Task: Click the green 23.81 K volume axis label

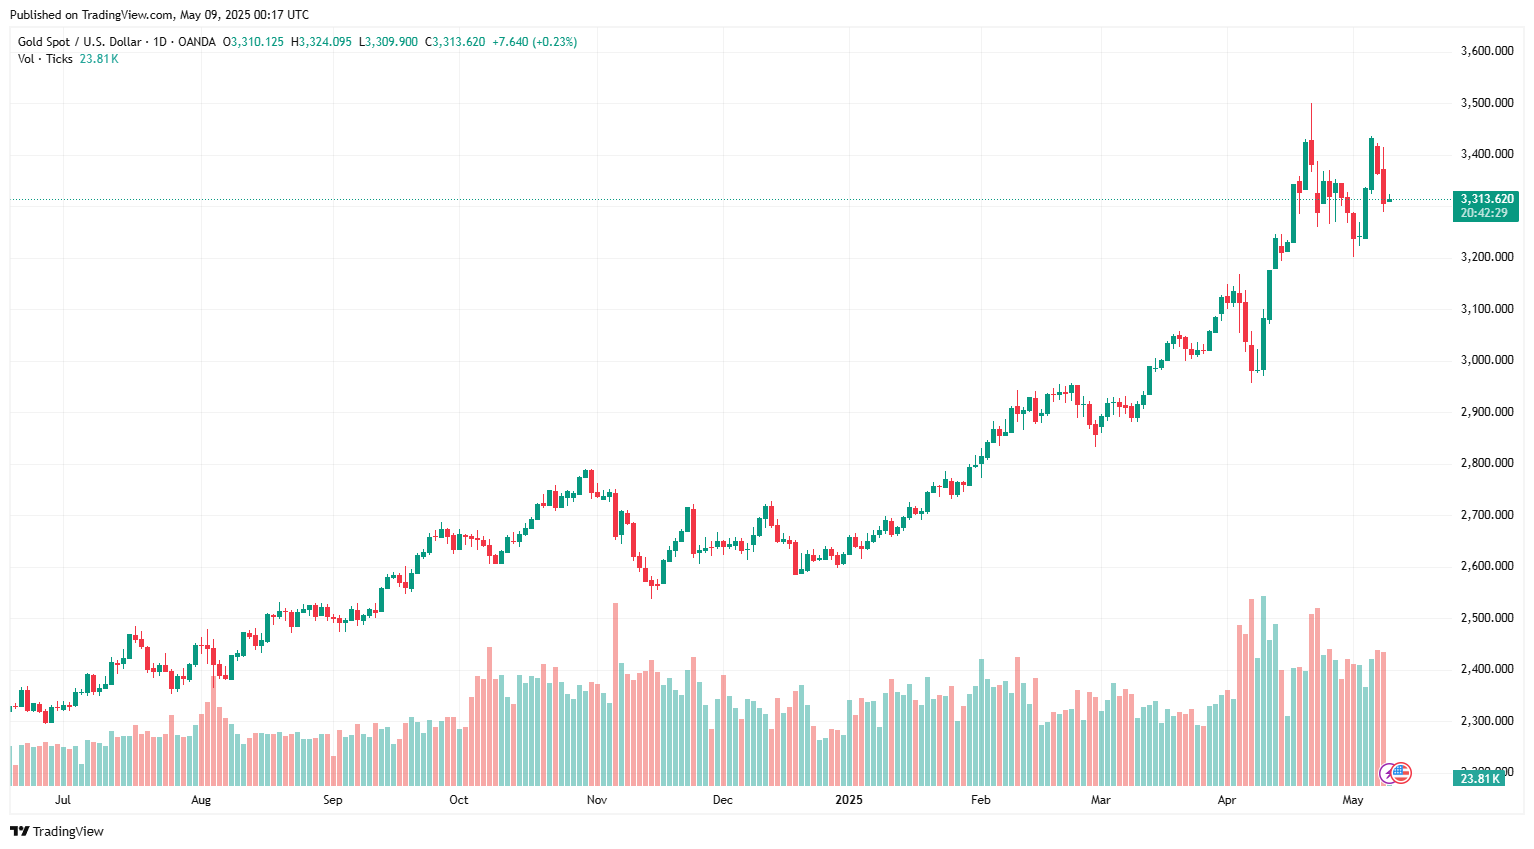Action: [1479, 778]
